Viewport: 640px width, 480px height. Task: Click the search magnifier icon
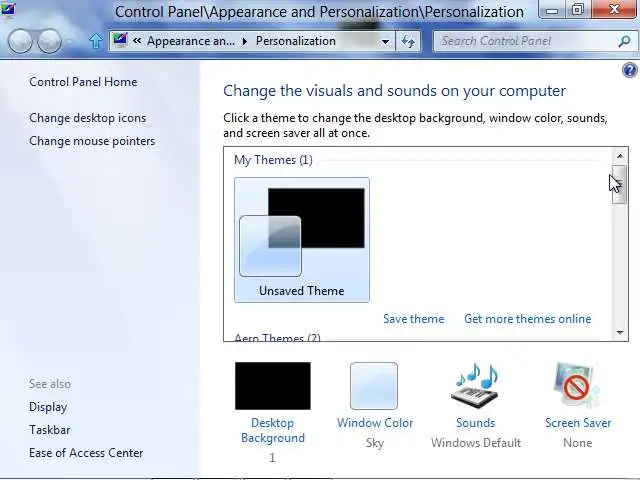click(624, 41)
